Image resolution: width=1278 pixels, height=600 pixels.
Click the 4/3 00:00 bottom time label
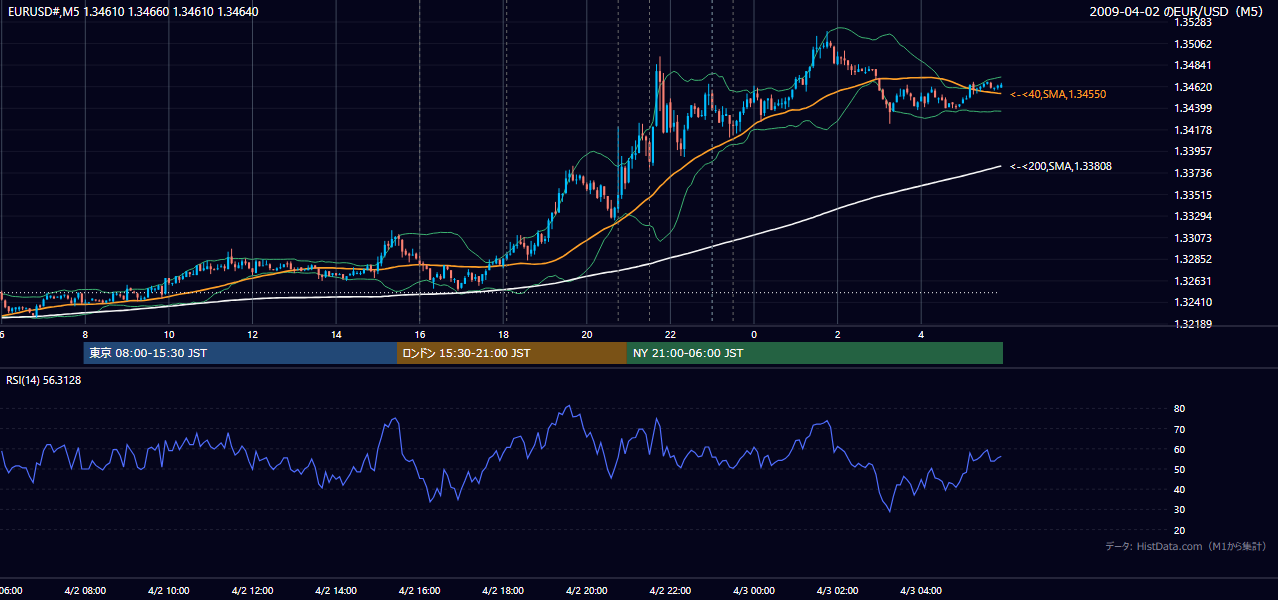pyautogui.click(x=754, y=591)
